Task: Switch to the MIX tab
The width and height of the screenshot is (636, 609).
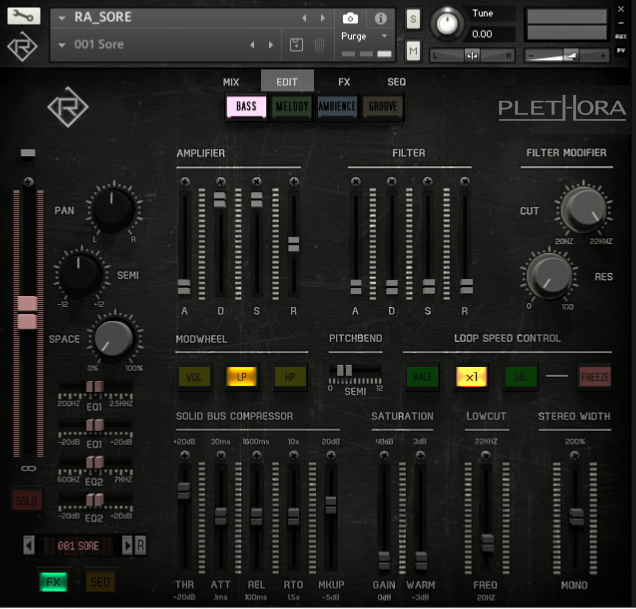Action: coord(231,82)
